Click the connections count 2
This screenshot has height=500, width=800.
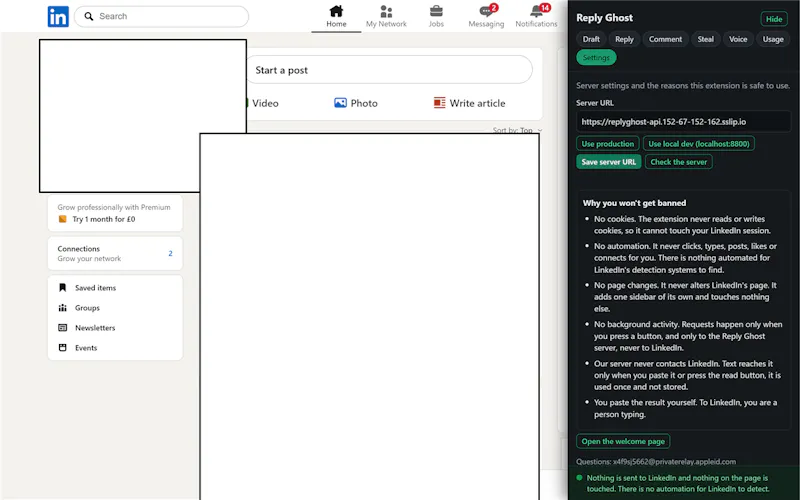pyautogui.click(x=170, y=253)
